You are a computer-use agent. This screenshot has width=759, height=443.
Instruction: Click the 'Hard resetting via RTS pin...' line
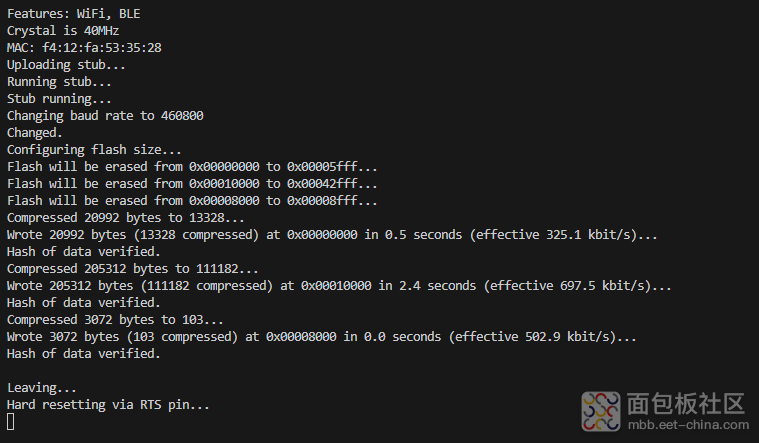click(x=108, y=405)
